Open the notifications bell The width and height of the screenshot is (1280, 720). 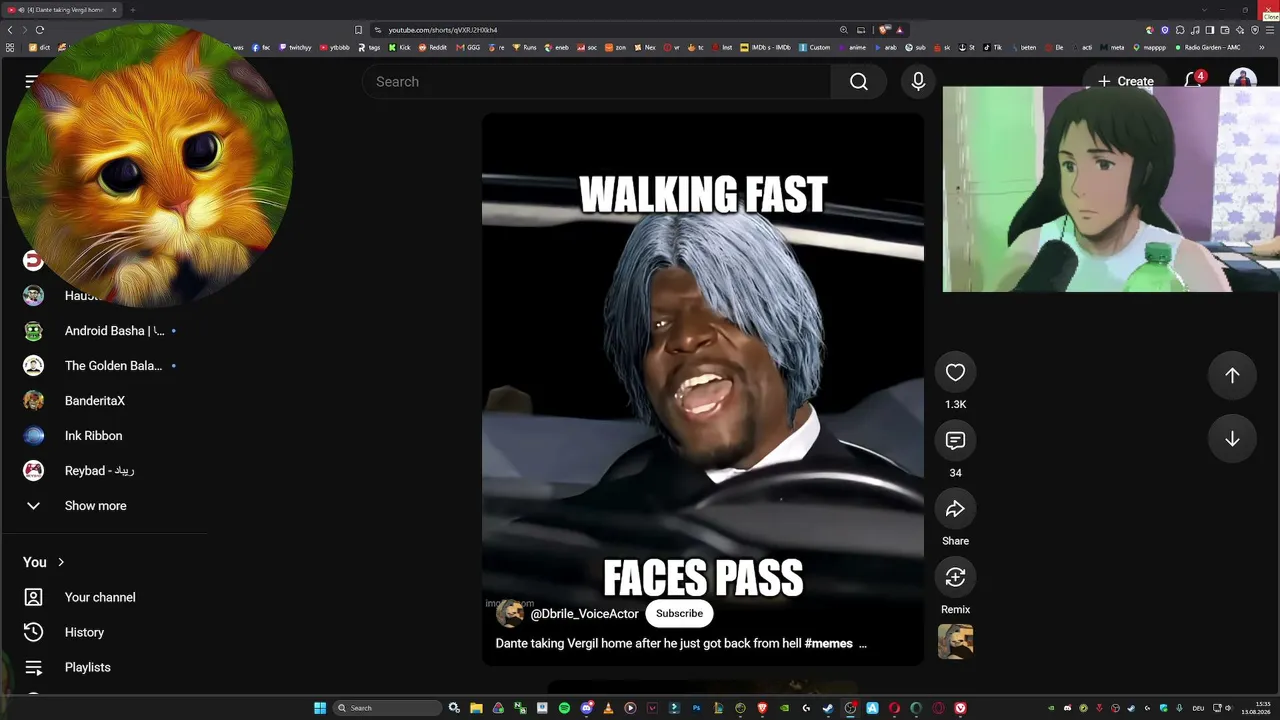(1193, 81)
